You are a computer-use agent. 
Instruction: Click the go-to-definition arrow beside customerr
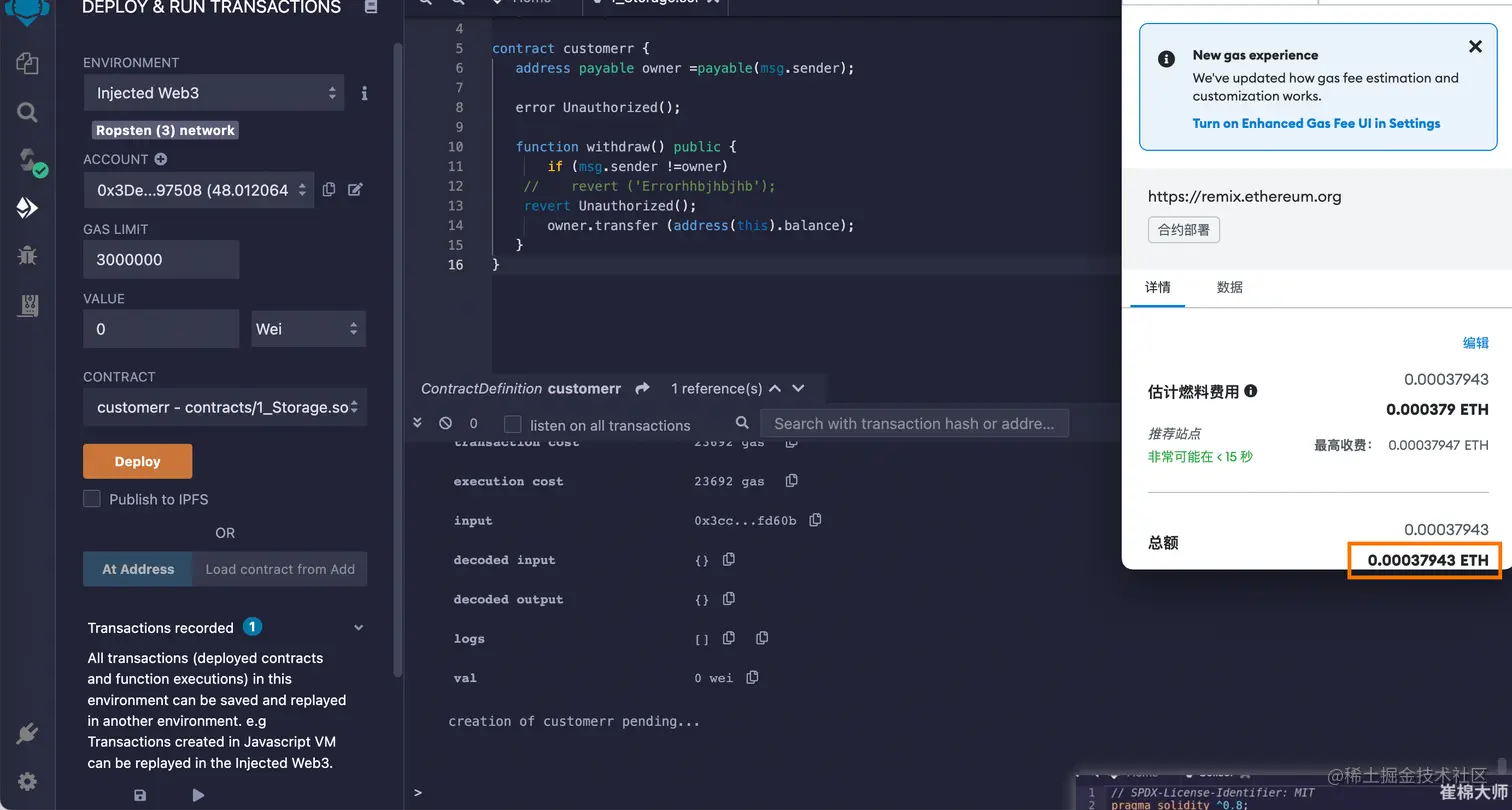tap(642, 388)
